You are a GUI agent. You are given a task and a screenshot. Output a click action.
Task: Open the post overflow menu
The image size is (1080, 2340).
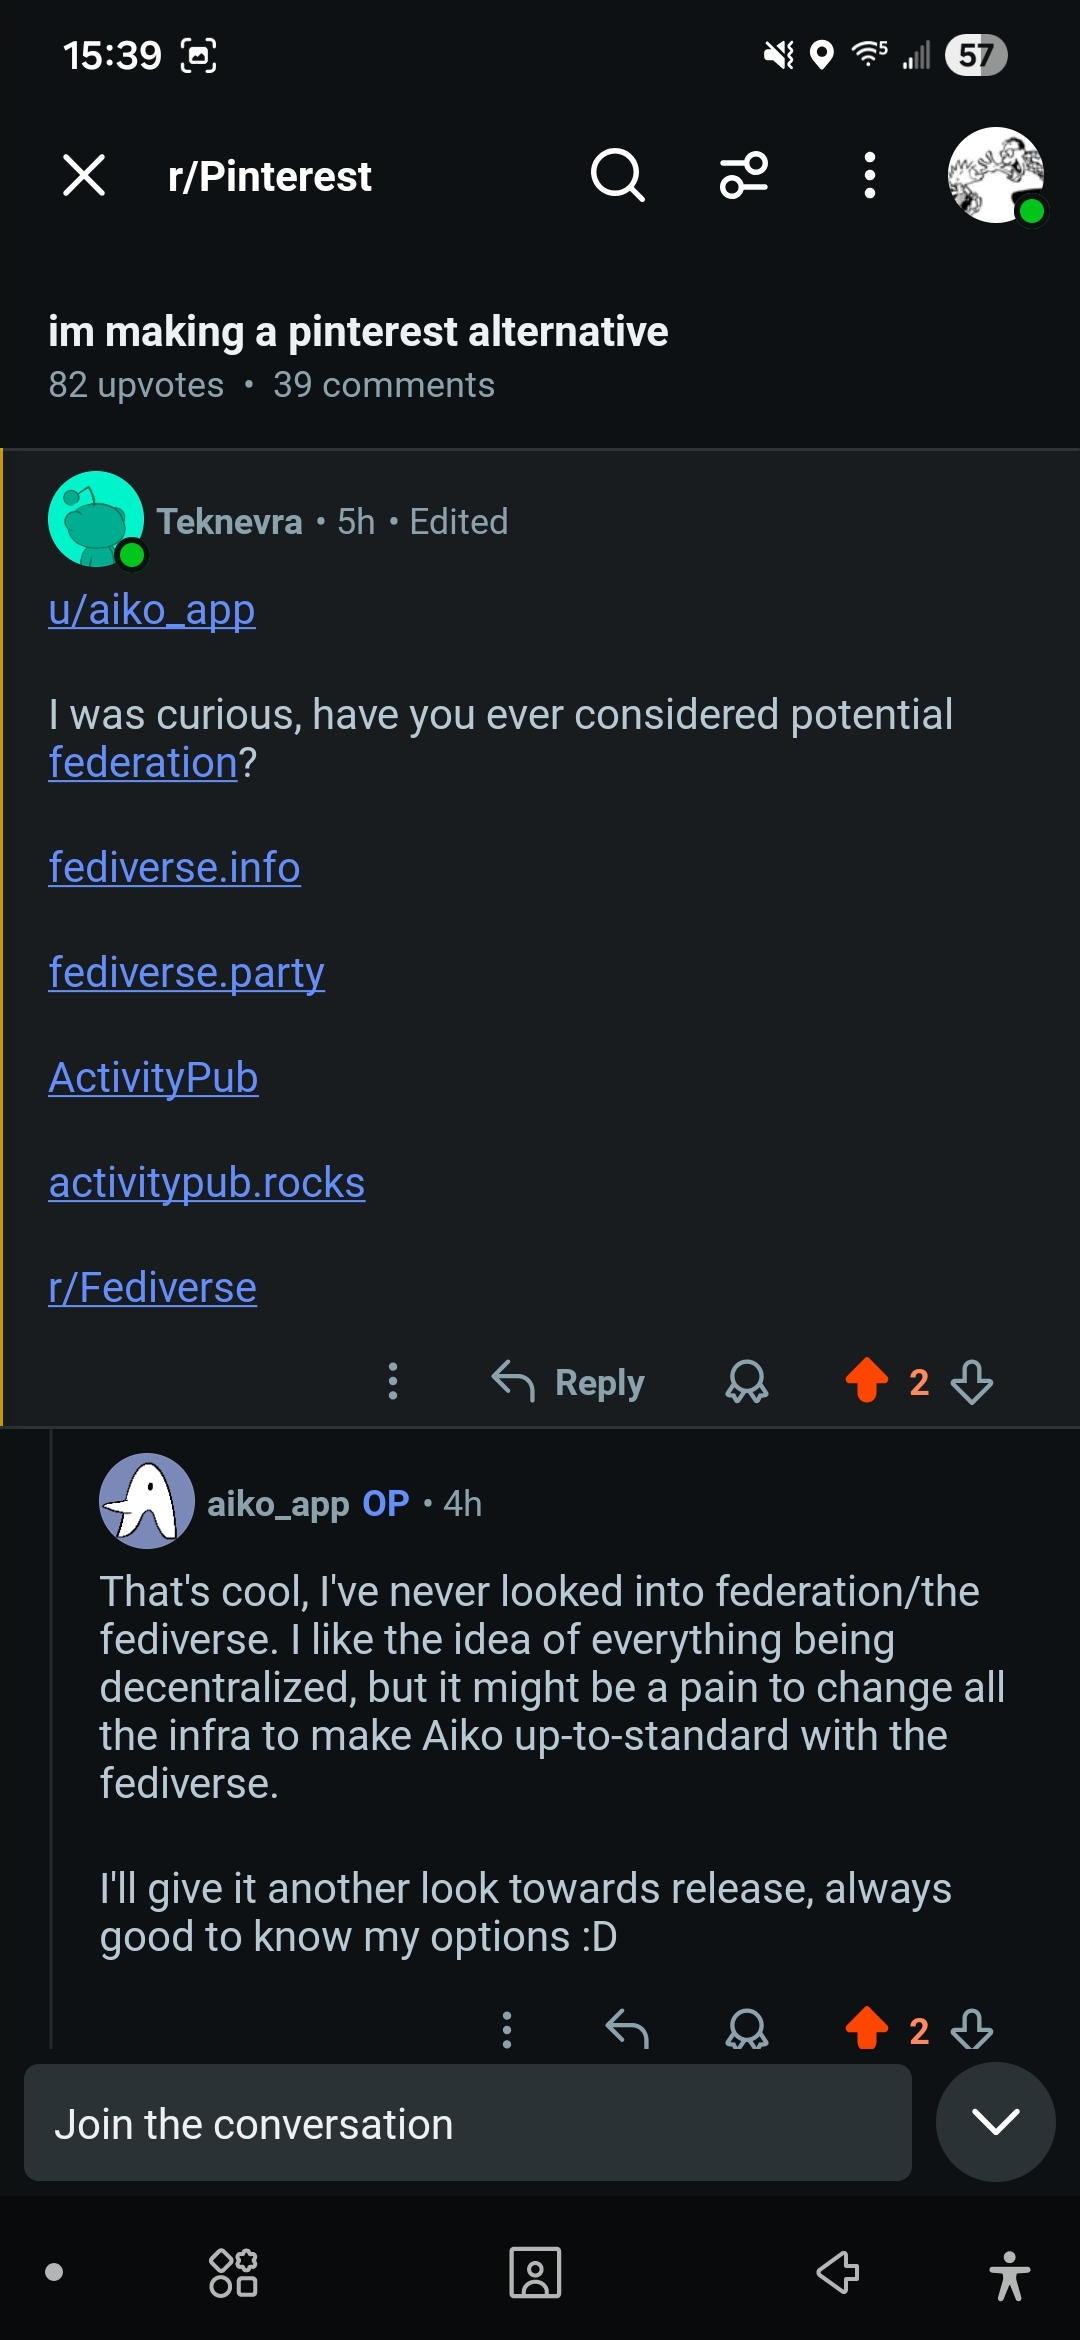click(869, 176)
